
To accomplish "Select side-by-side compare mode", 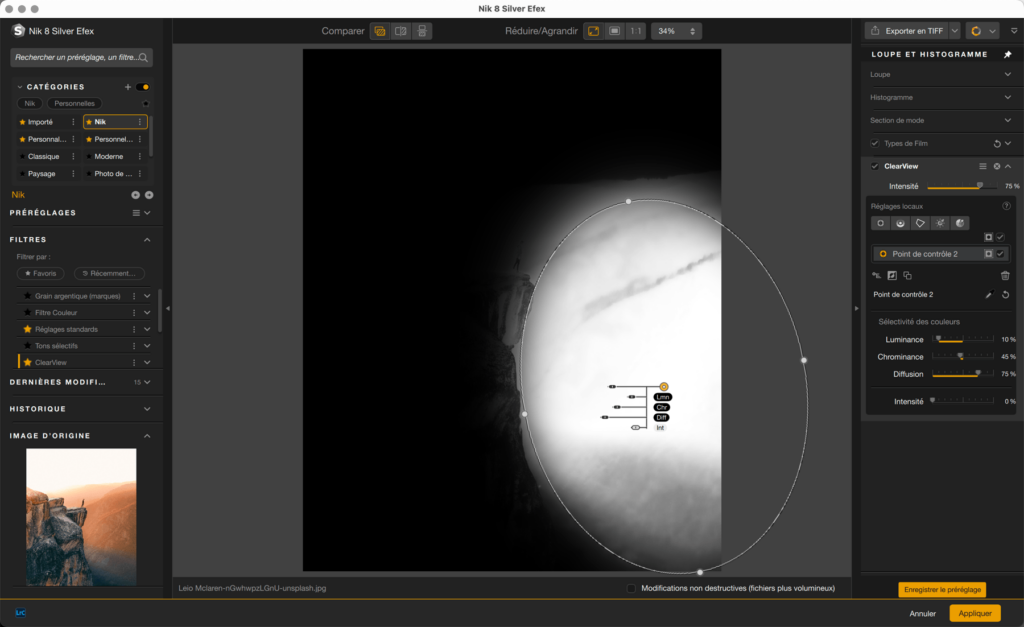I will click(422, 31).
